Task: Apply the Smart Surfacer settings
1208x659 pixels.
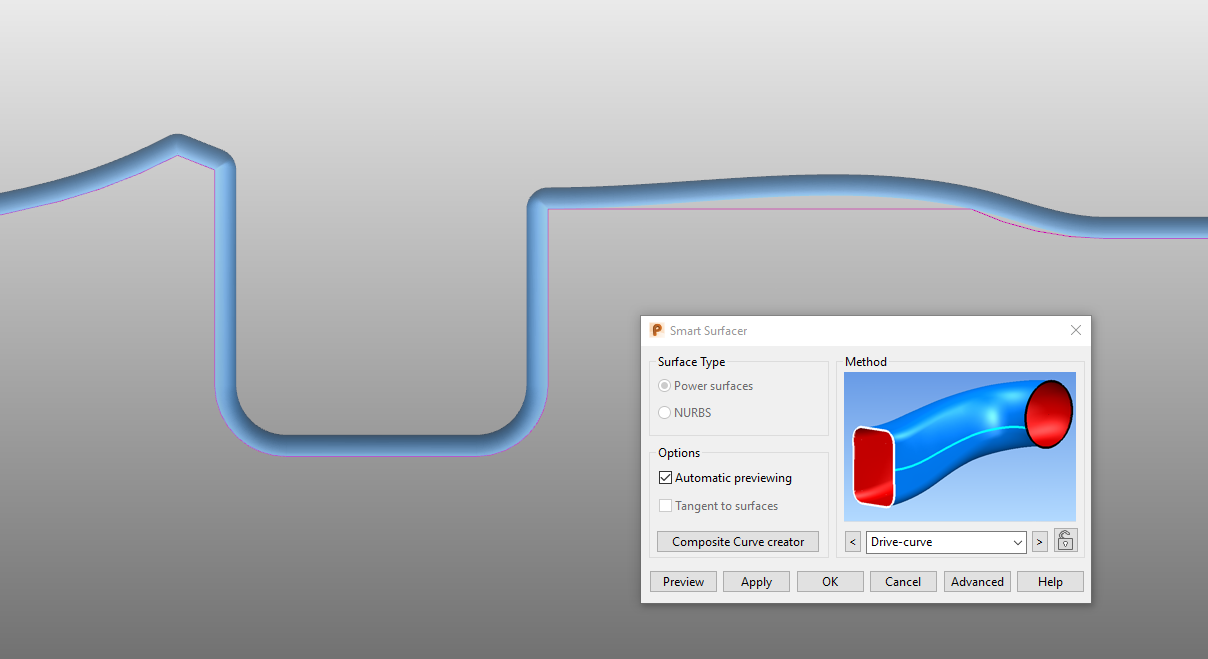Action: point(756,581)
